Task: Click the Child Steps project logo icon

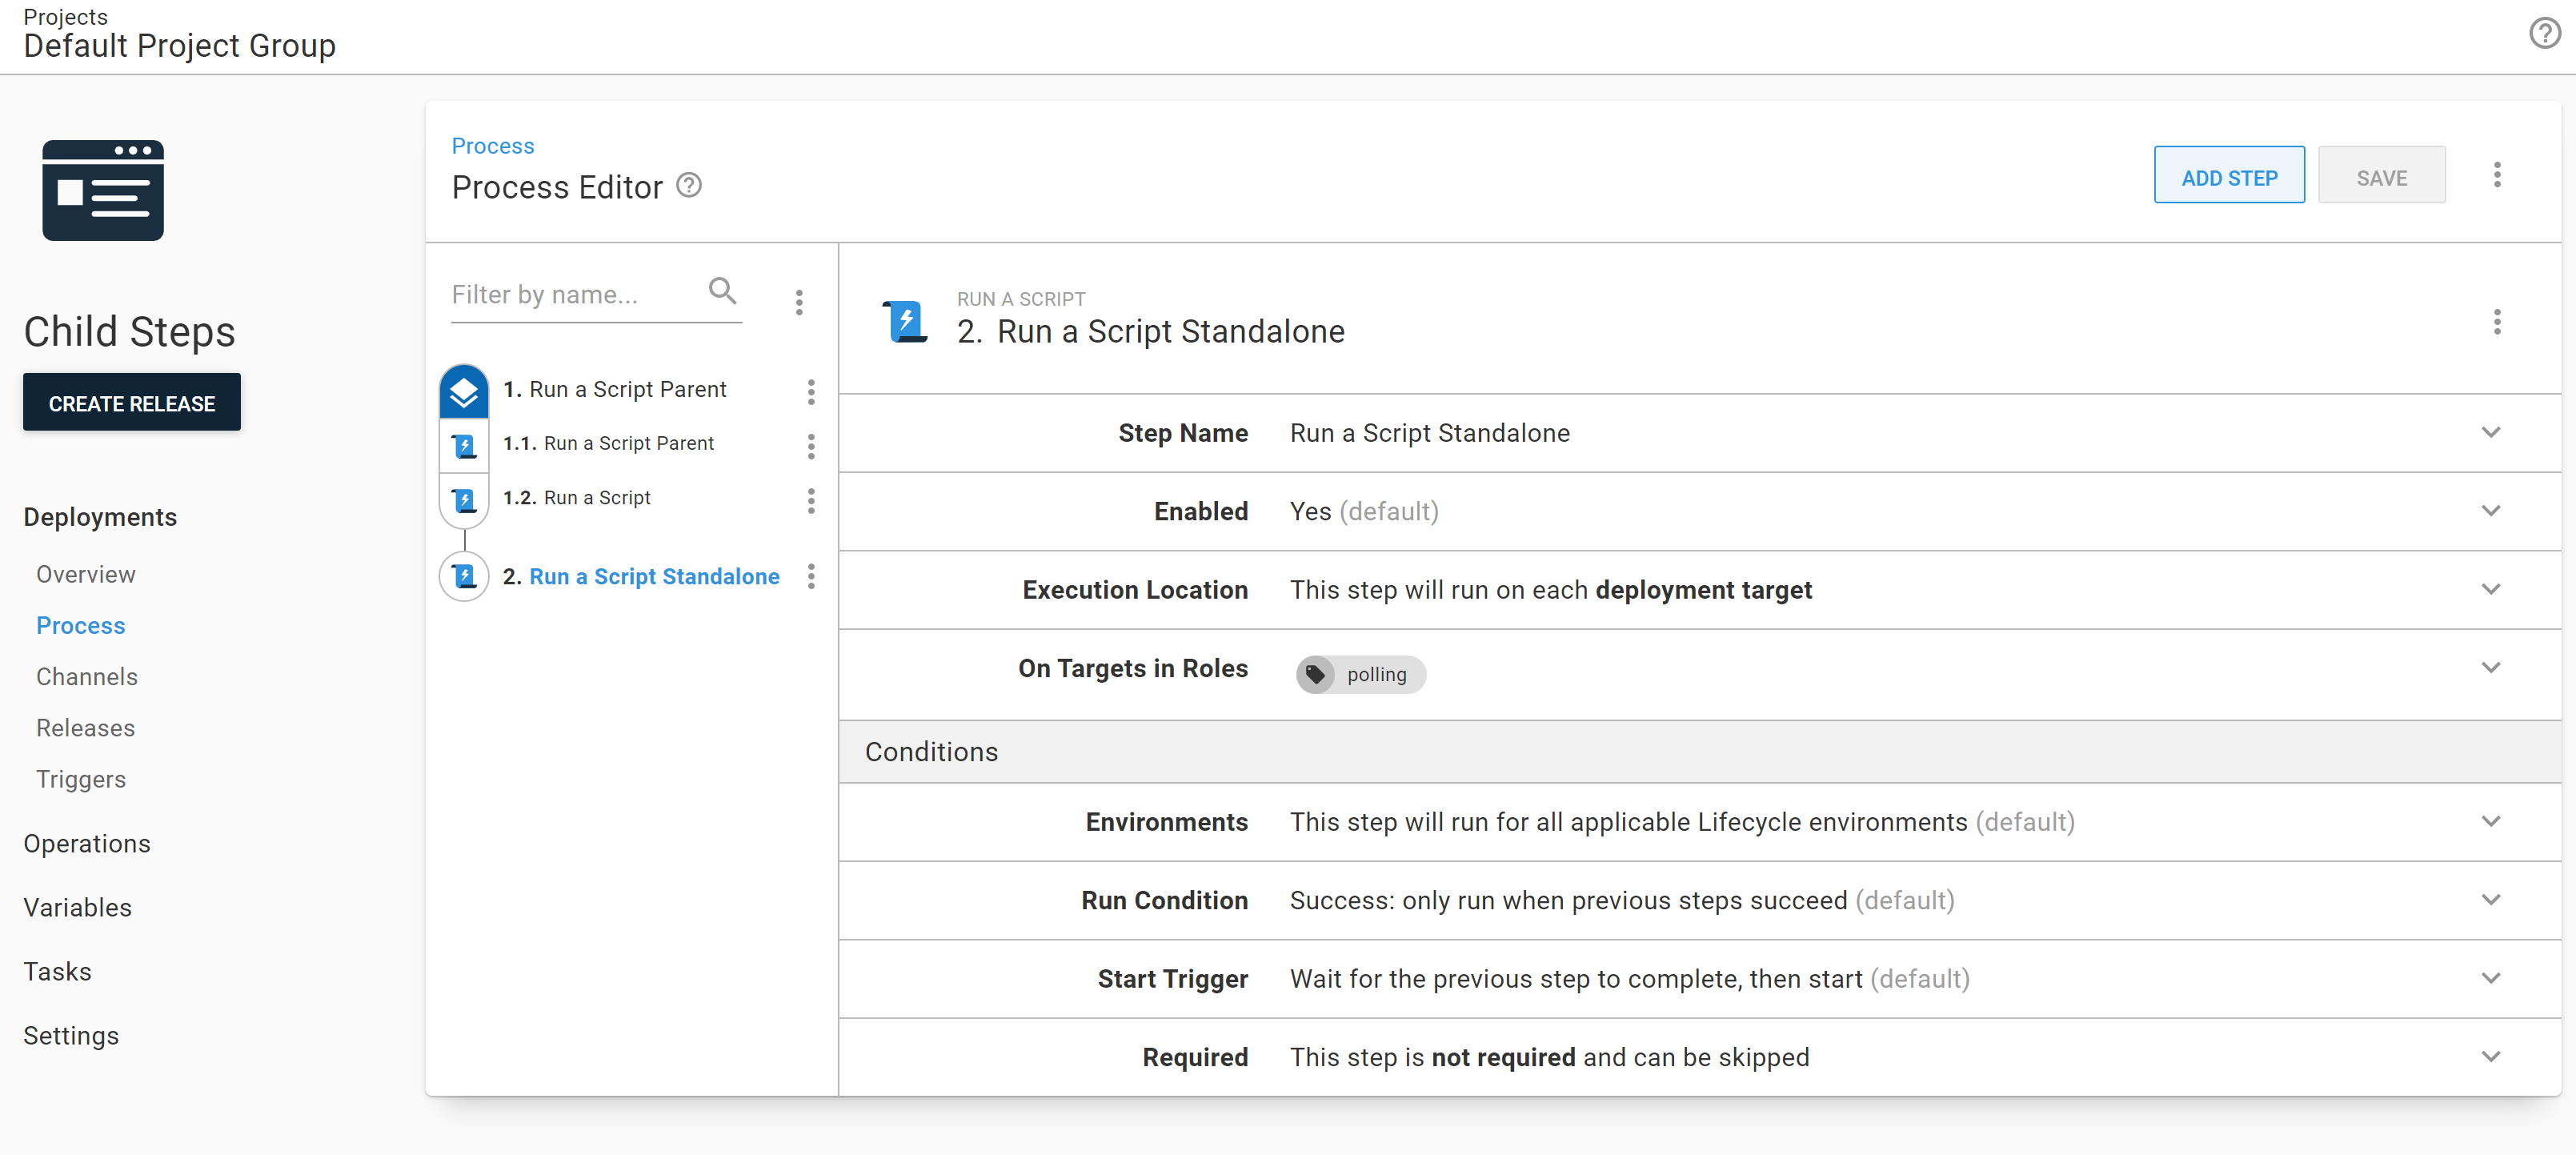Action: point(103,190)
